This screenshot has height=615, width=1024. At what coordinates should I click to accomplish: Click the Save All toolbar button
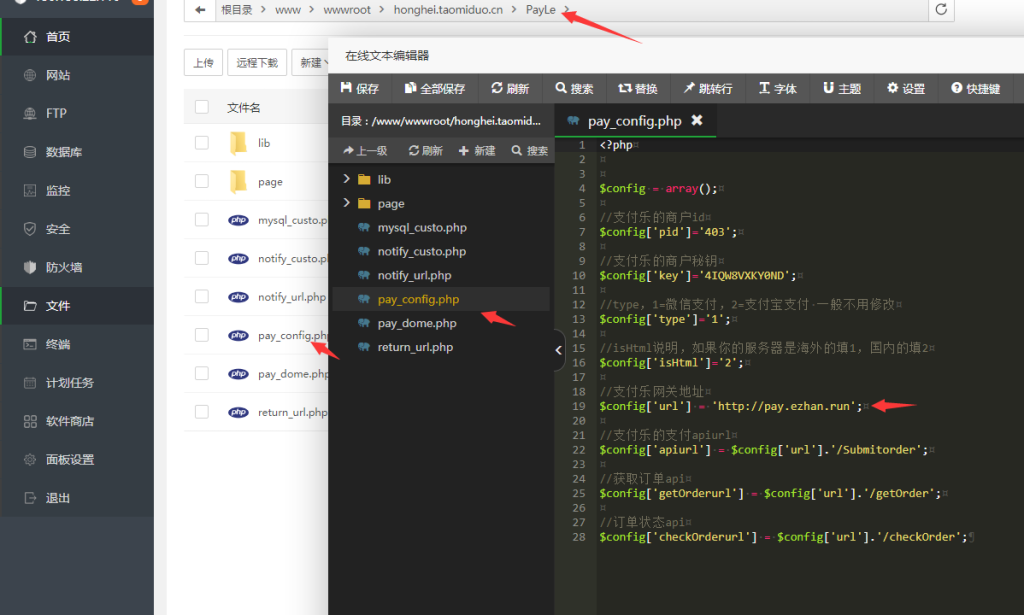(435, 88)
